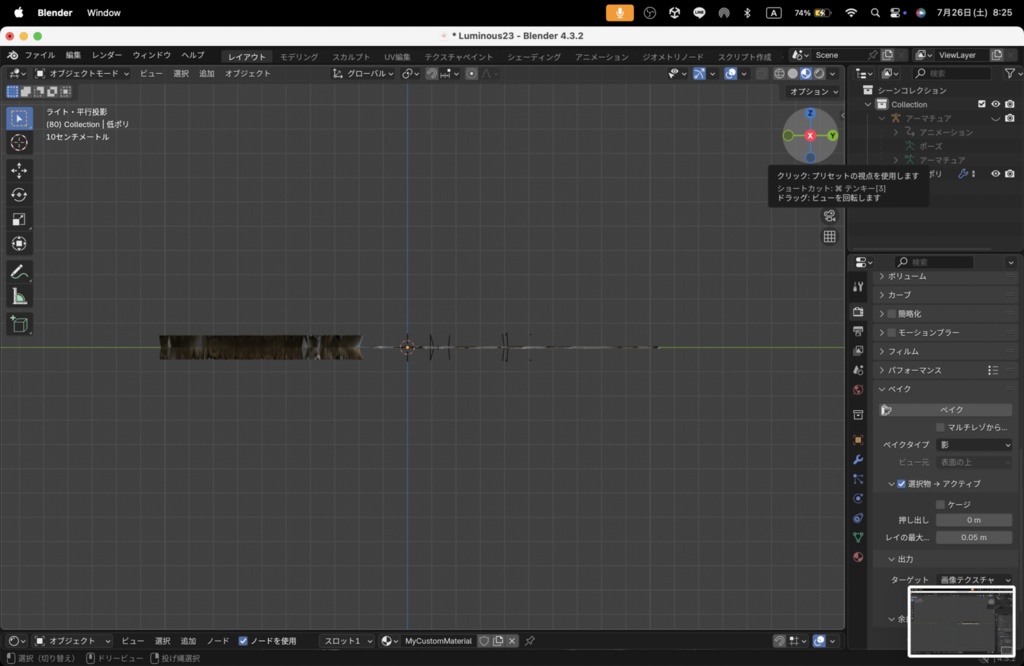The image size is (1024, 666).
Task: Enable the モーションブラー checkbox
Action: [x=891, y=333]
